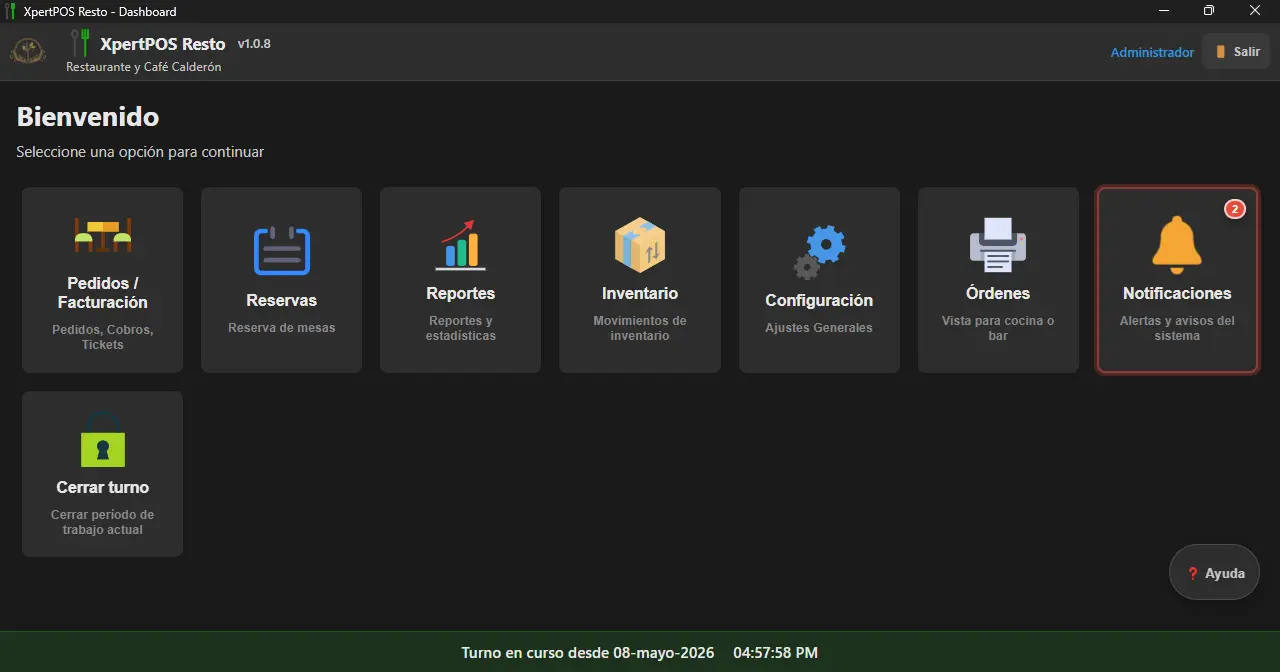Click the Cerrar turno padlock icon

pos(102,439)
